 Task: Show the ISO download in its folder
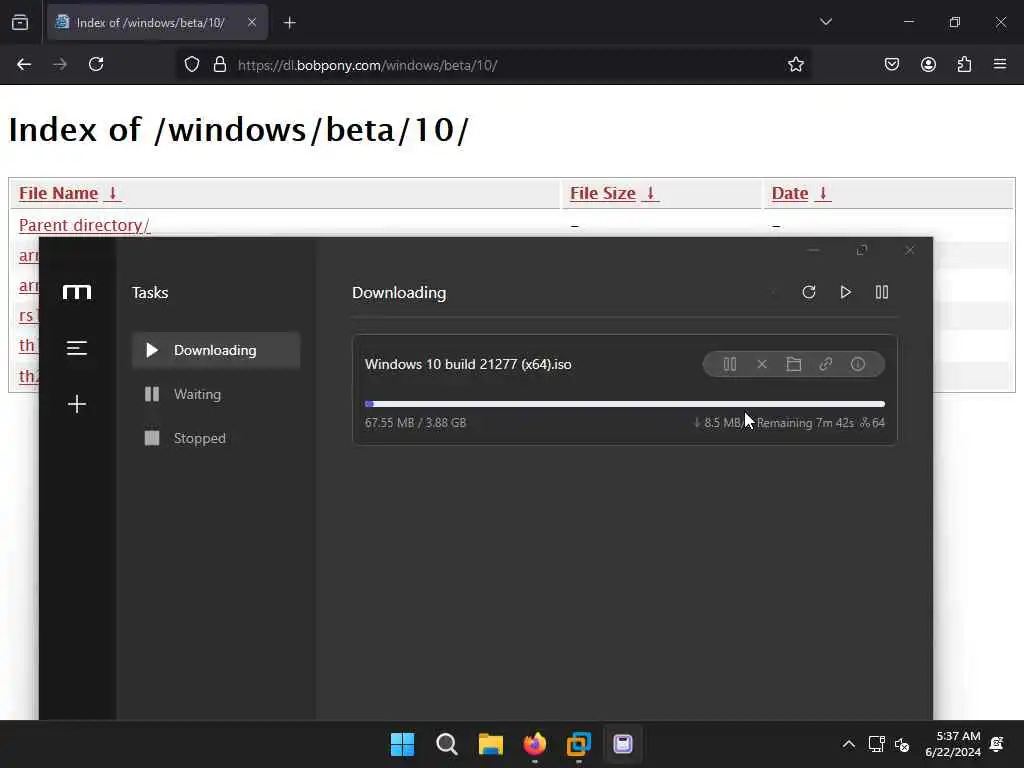[793, 364]
